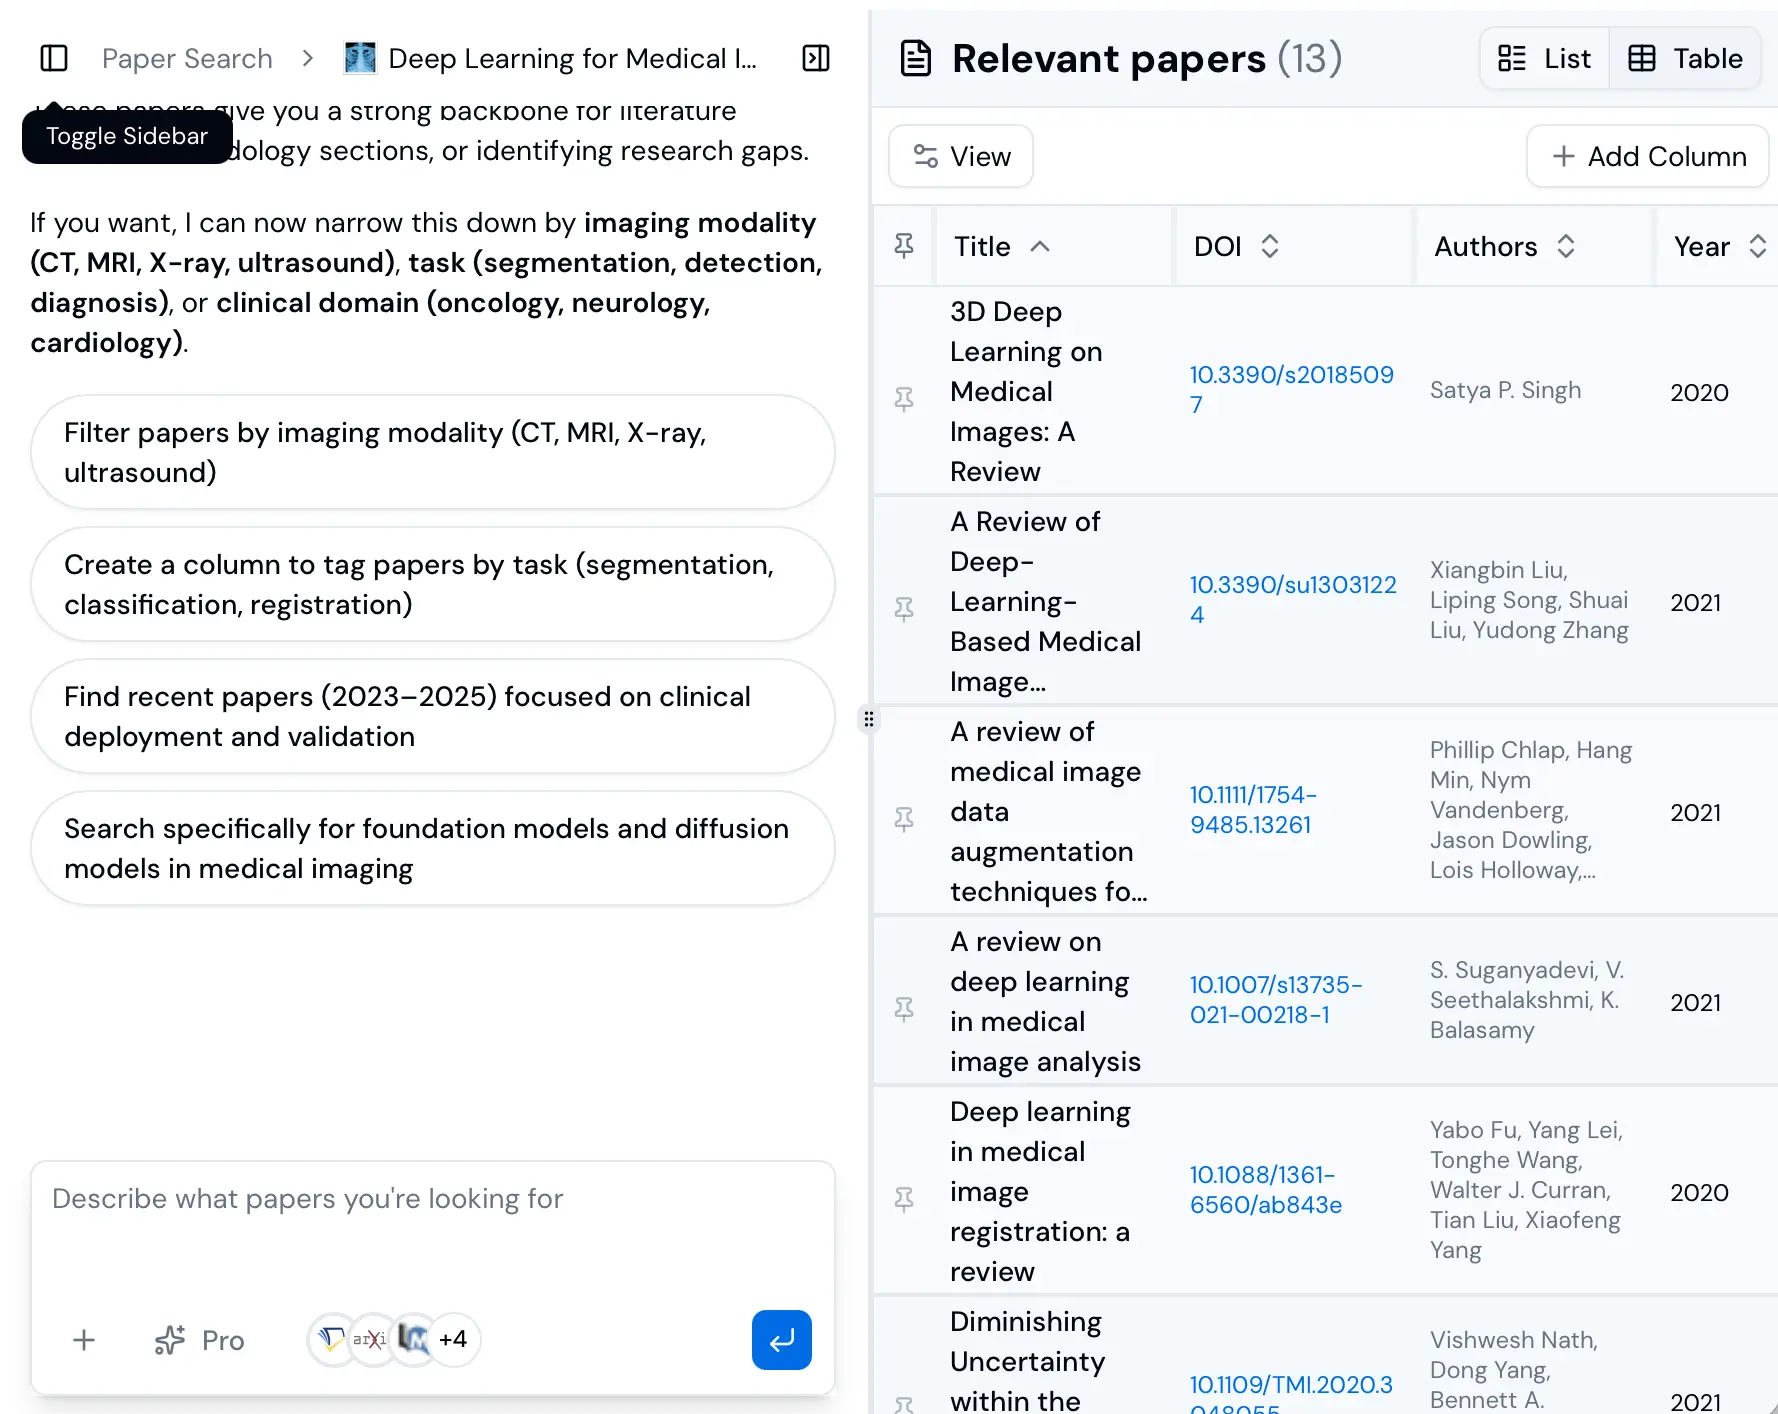Click the panel expand icon beside the breadcrumb
Screen dimensions: 1778x1414
(815, 58)
